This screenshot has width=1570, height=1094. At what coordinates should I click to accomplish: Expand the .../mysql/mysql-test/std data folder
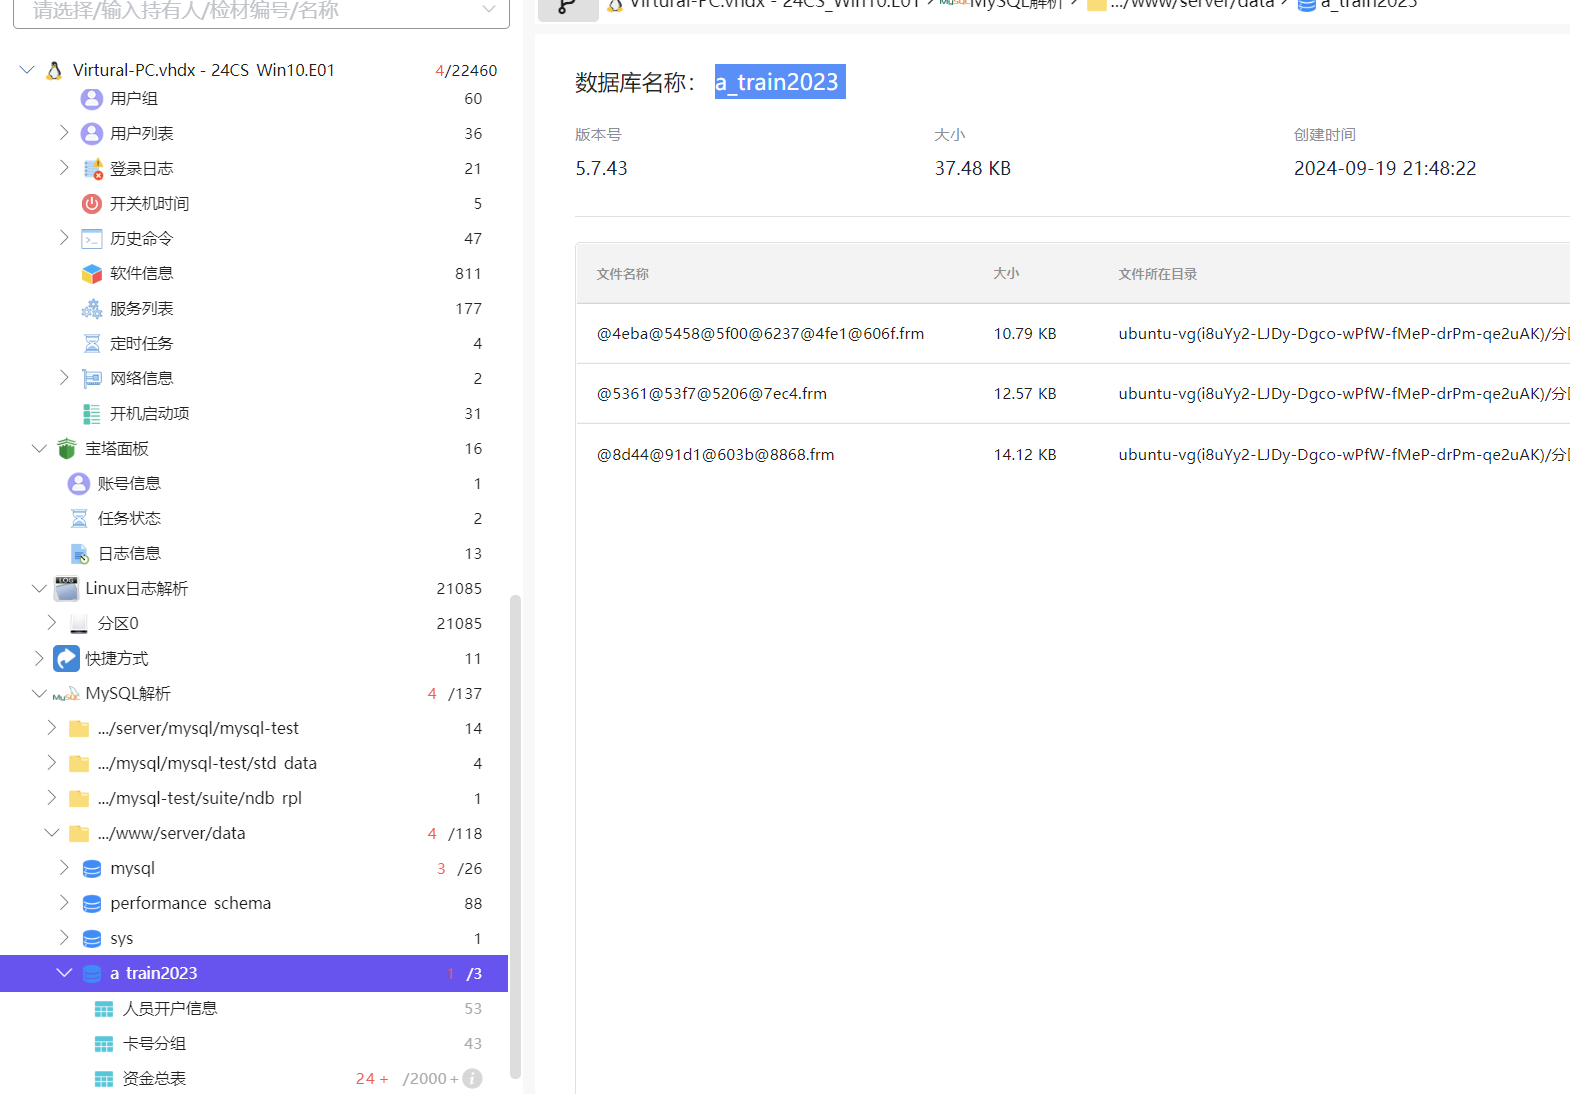click(x=52, y=763)
